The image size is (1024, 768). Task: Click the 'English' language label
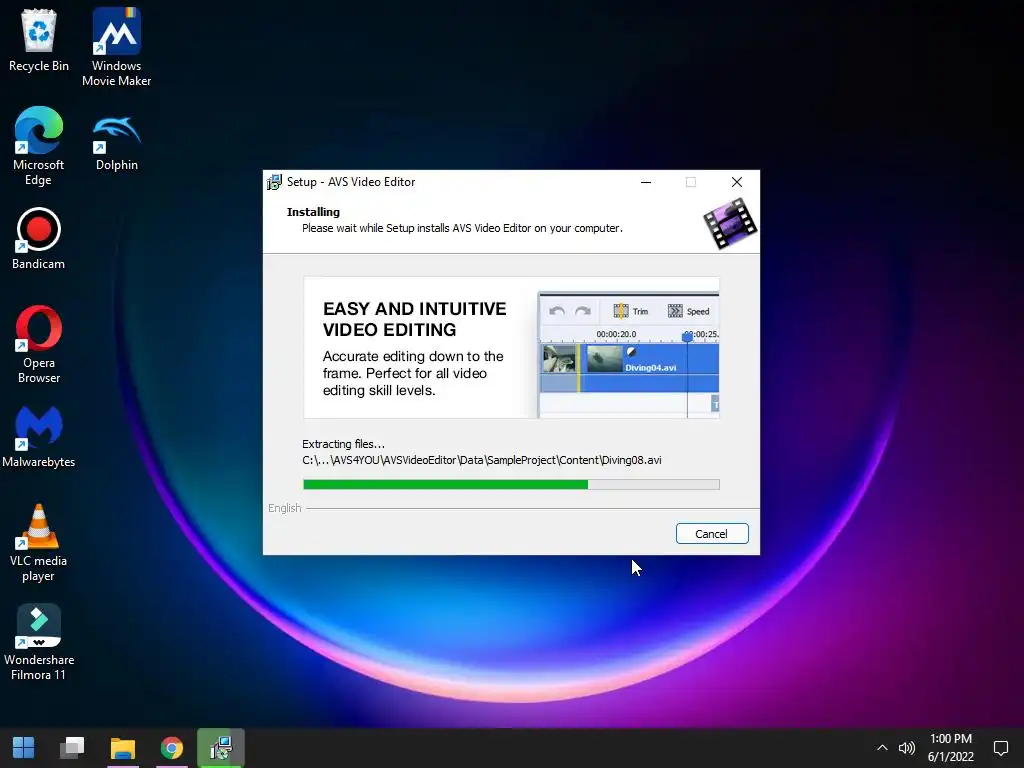click(285, 508)
